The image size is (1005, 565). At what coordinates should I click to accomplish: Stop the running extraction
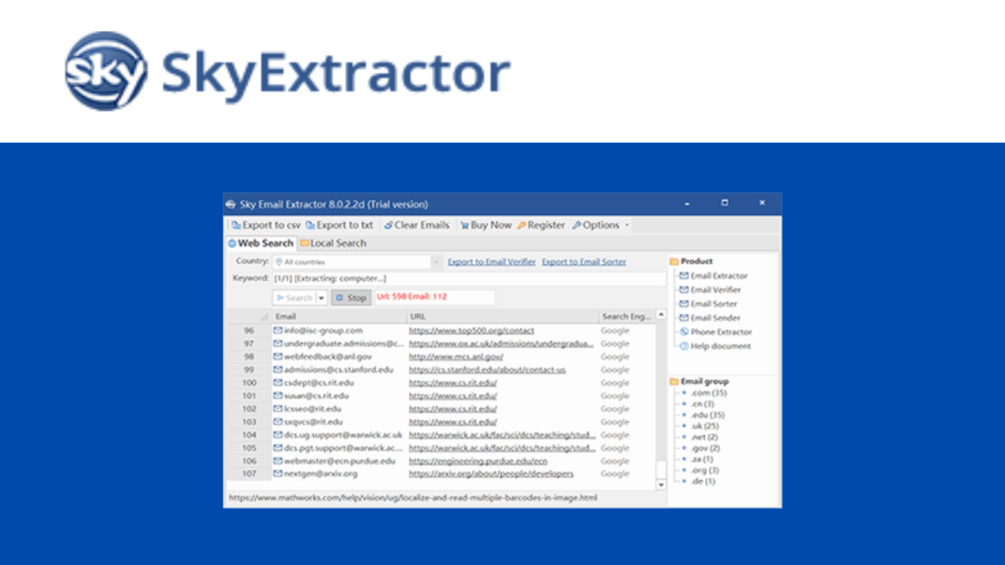351,297
